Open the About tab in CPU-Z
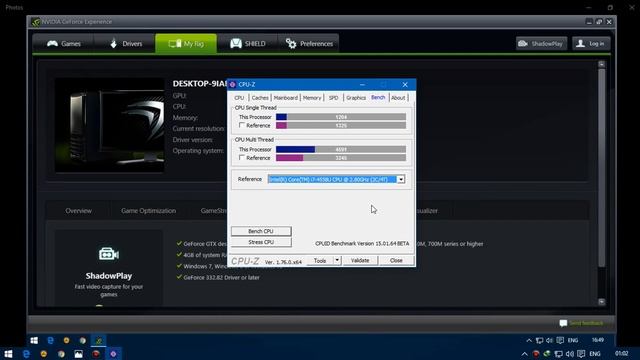This screenshot has width=640, height=360. [398, 98]
